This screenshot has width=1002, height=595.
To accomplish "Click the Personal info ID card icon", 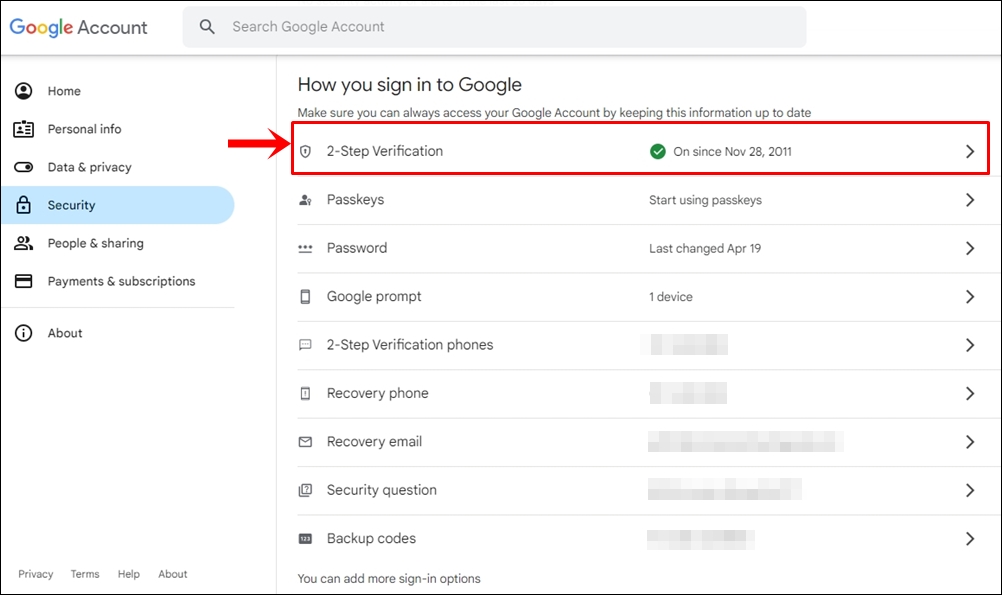I will 24,129.
